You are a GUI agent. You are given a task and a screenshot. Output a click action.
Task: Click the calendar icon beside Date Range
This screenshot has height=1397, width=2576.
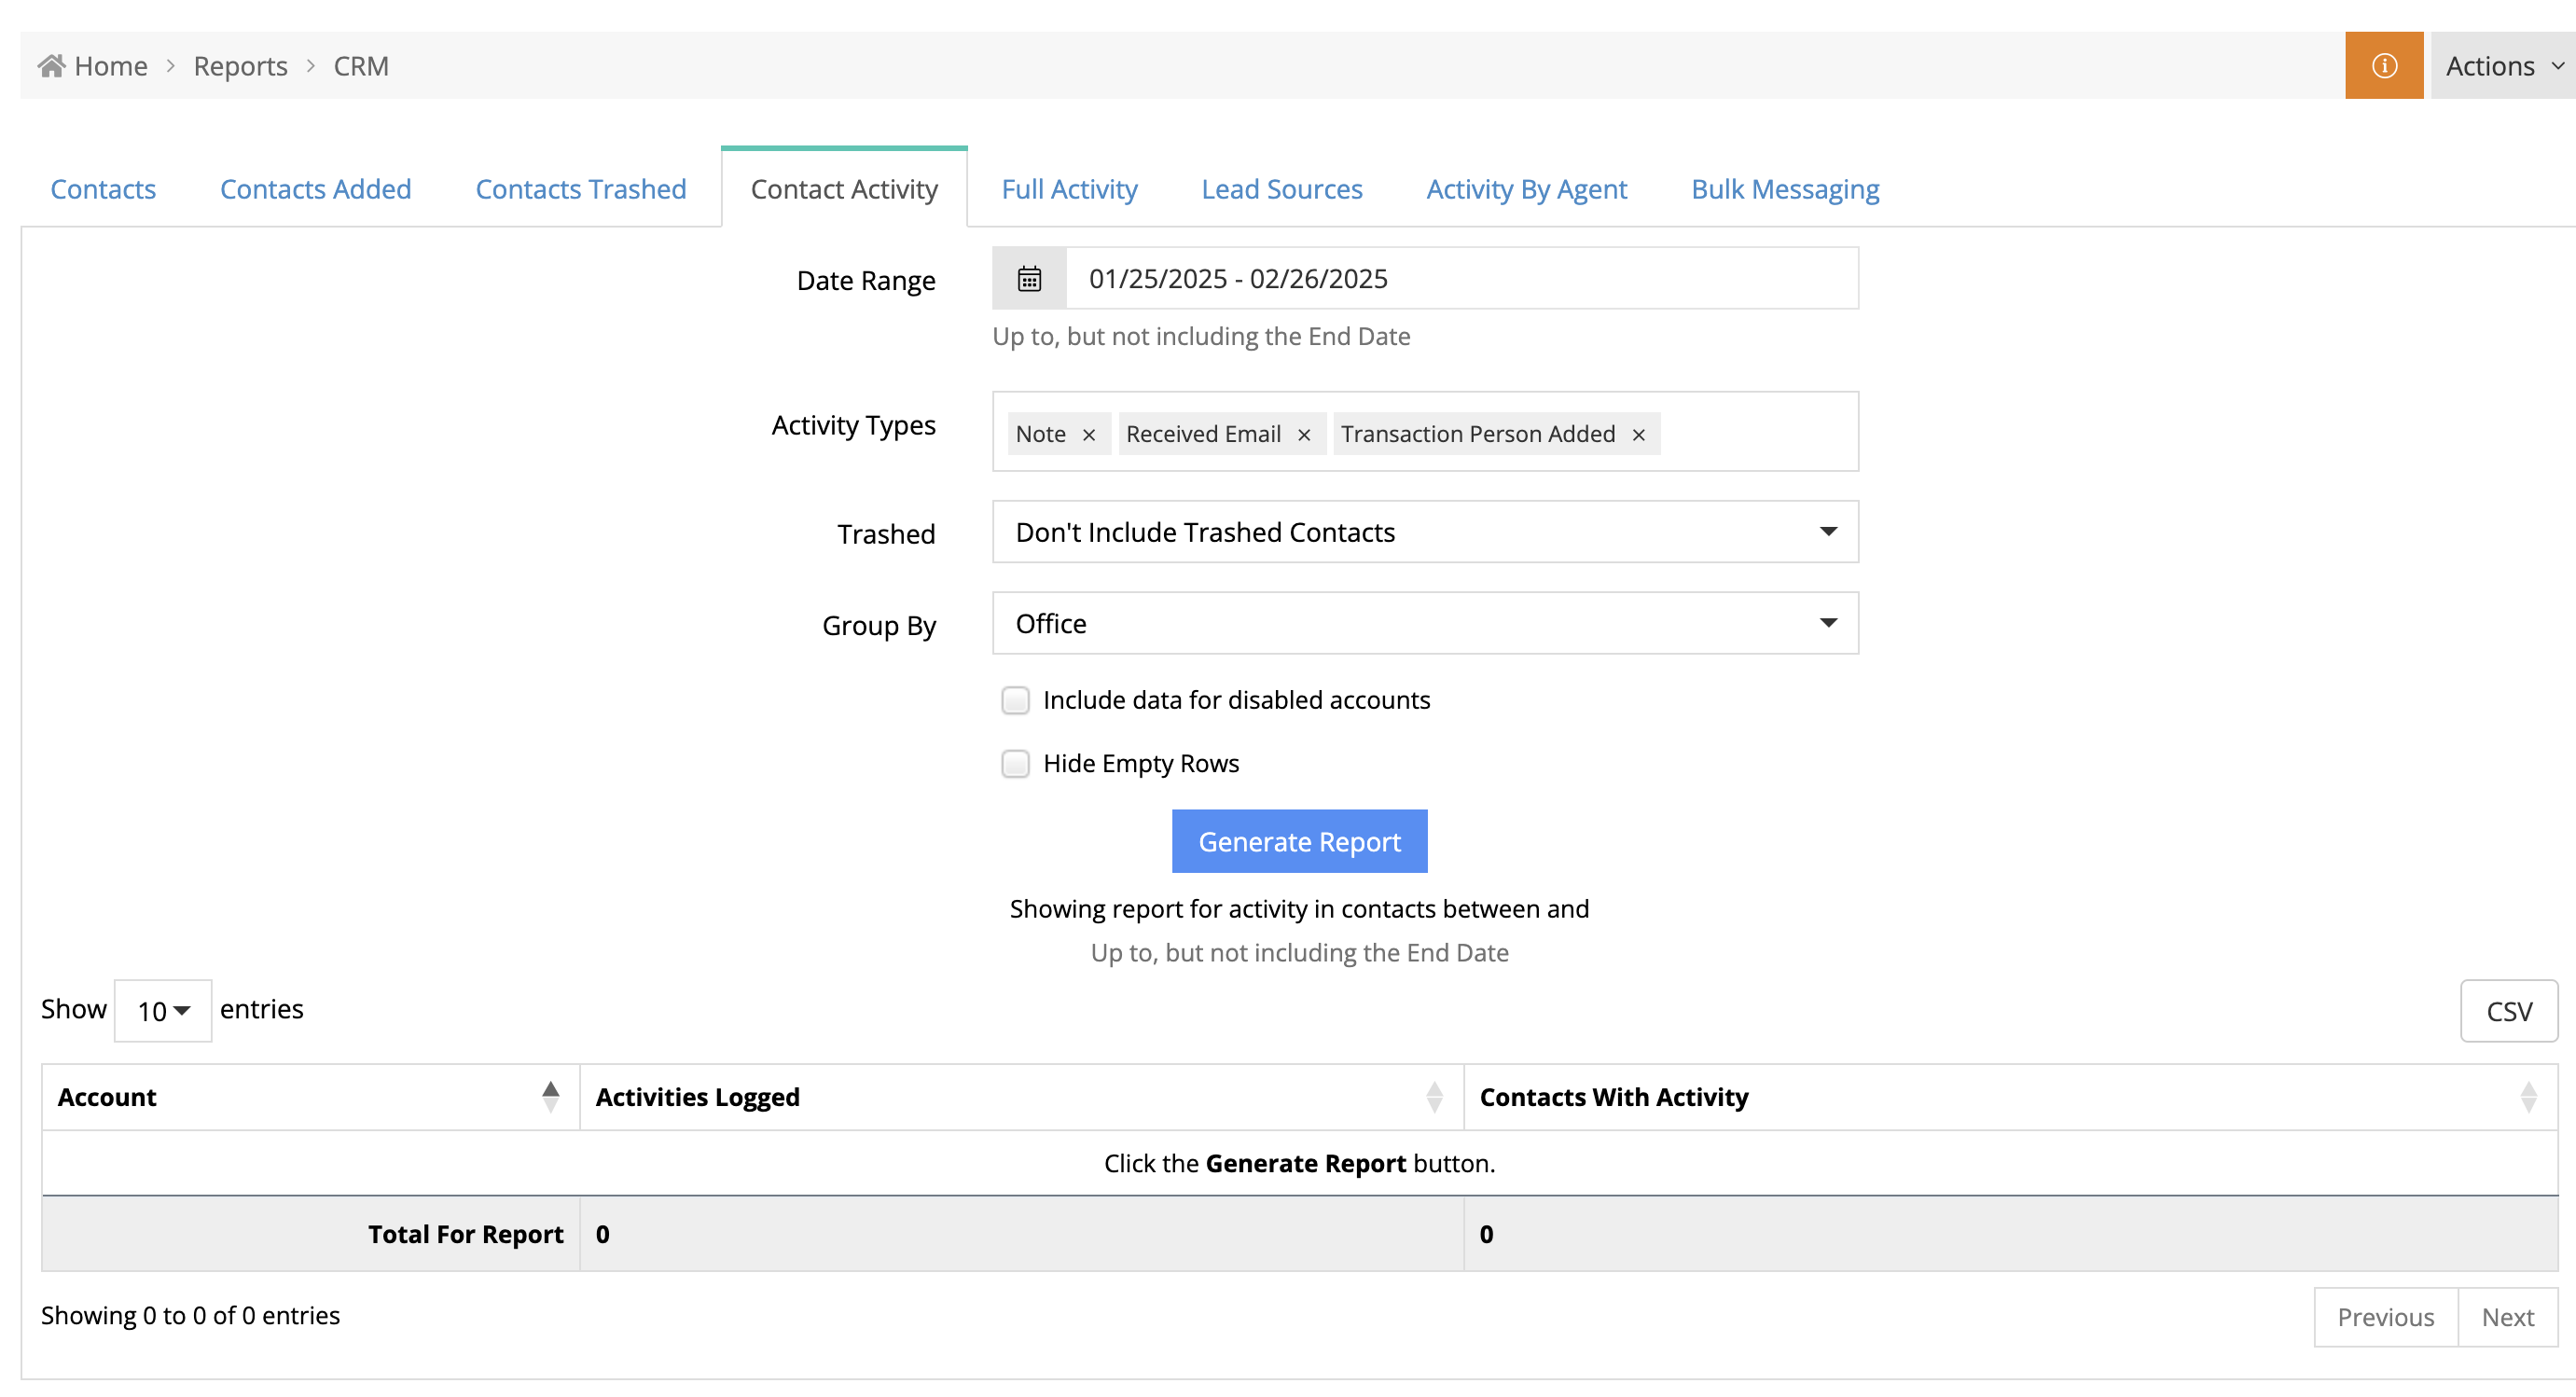tap(1029, 279)
